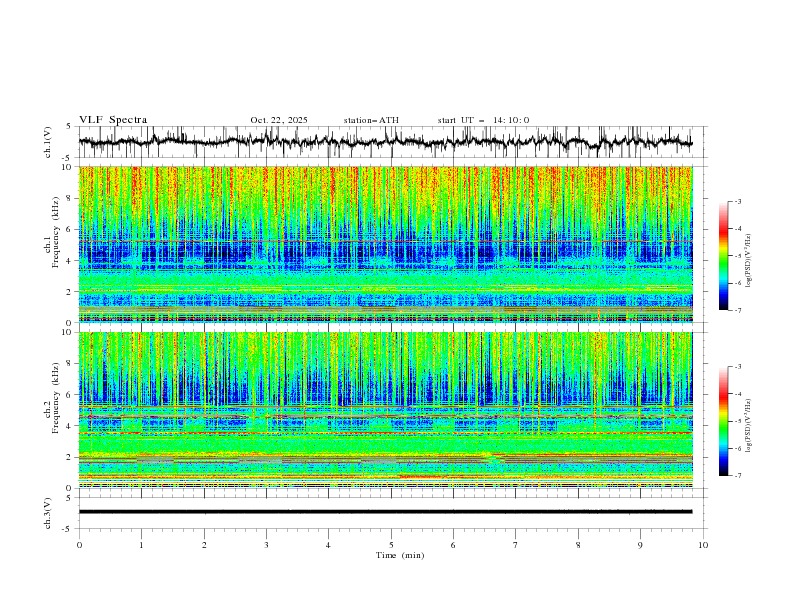Click time axis tick label "6"
The width and height of the screenshot is (792, 612).
(x=453, y=545)
